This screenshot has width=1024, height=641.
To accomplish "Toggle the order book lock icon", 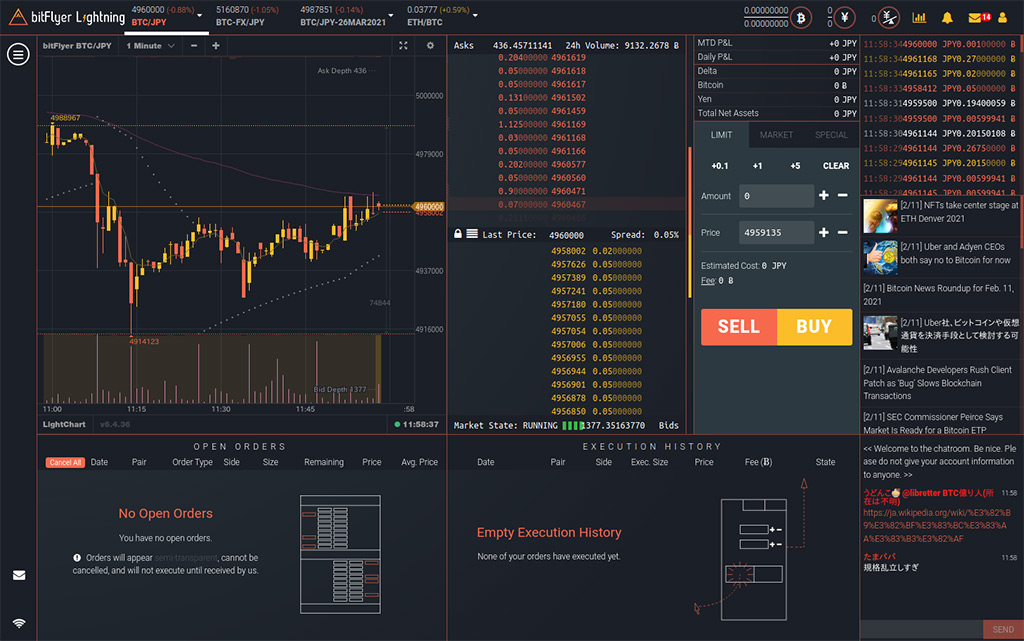I will 458,234.
